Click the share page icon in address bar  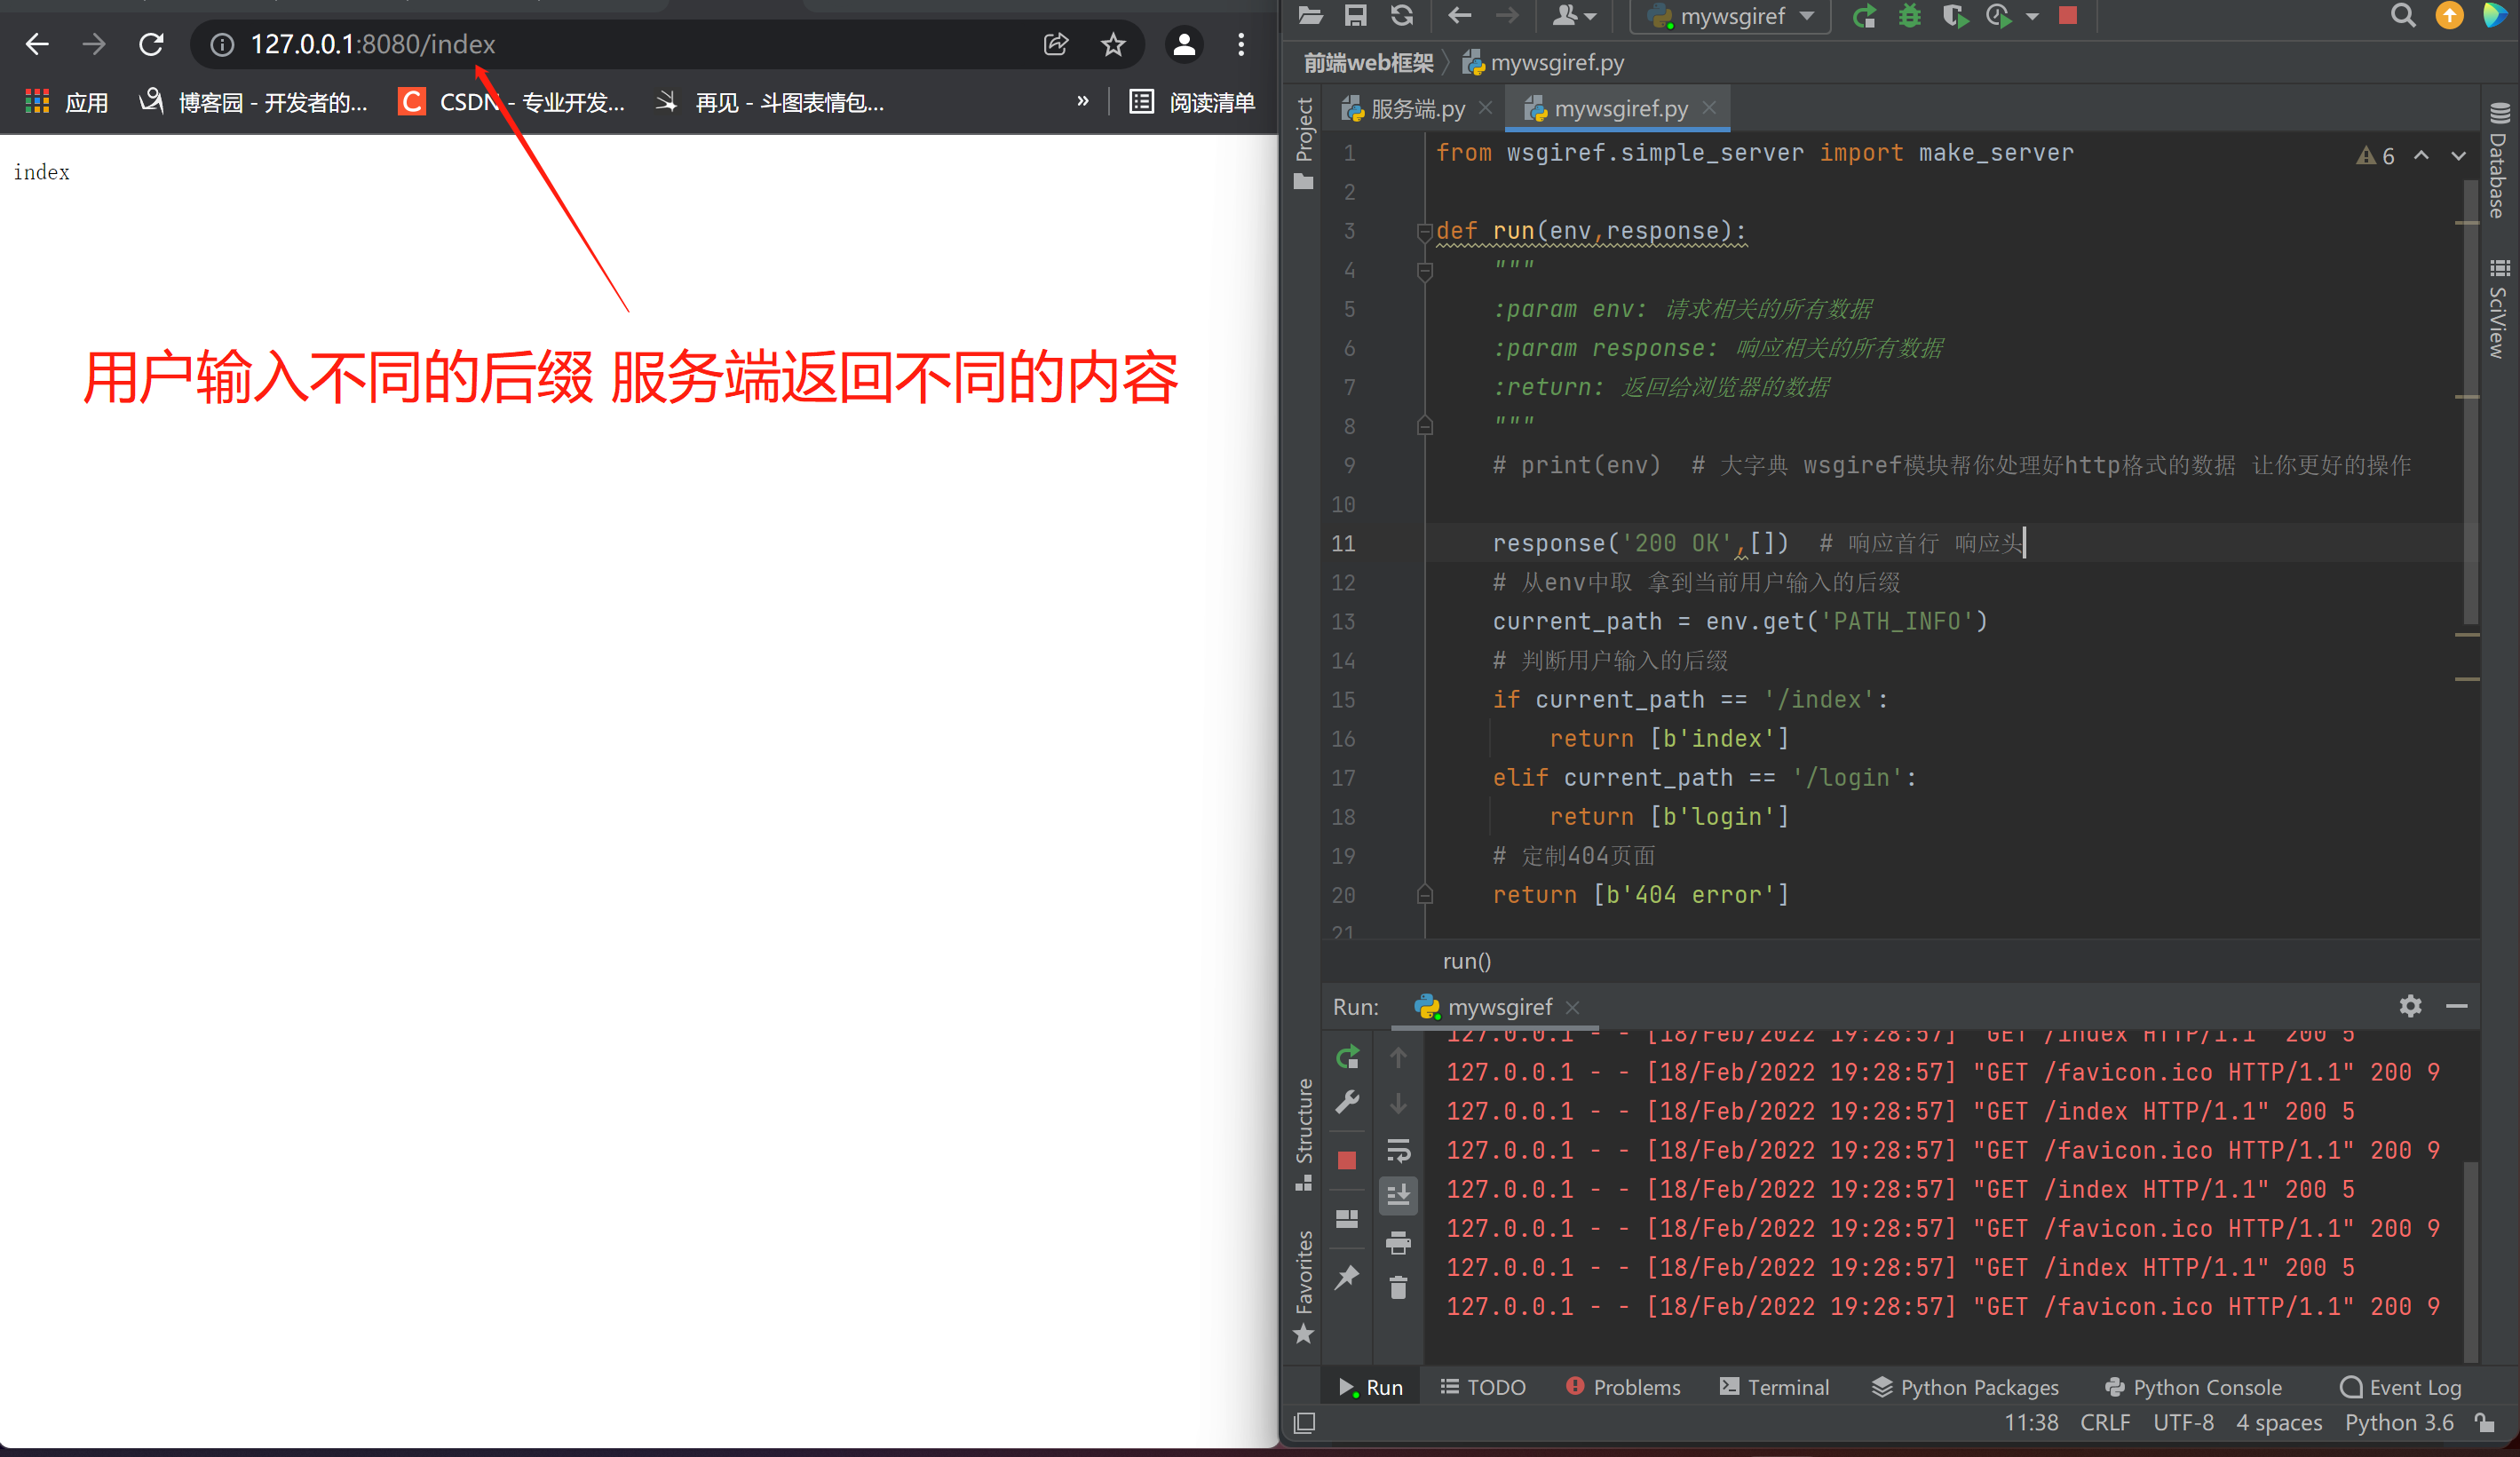1056,45
